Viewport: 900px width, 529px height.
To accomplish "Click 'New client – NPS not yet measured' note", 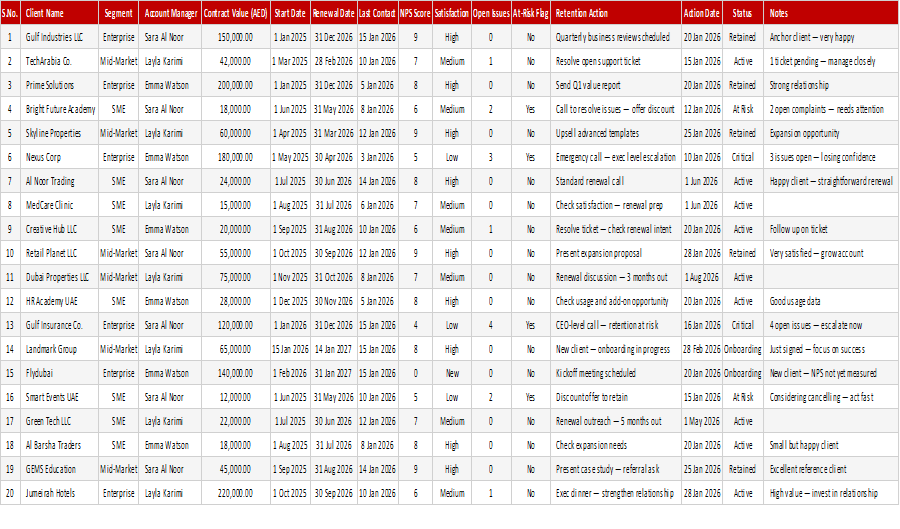I will click(x=831, y=373).
